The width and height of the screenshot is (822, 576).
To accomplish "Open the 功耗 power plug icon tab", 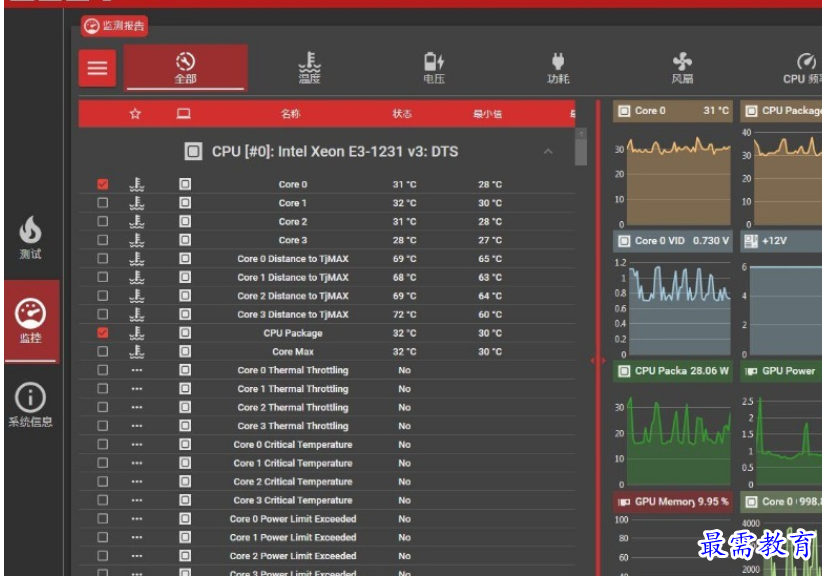I will click(558, 68).
